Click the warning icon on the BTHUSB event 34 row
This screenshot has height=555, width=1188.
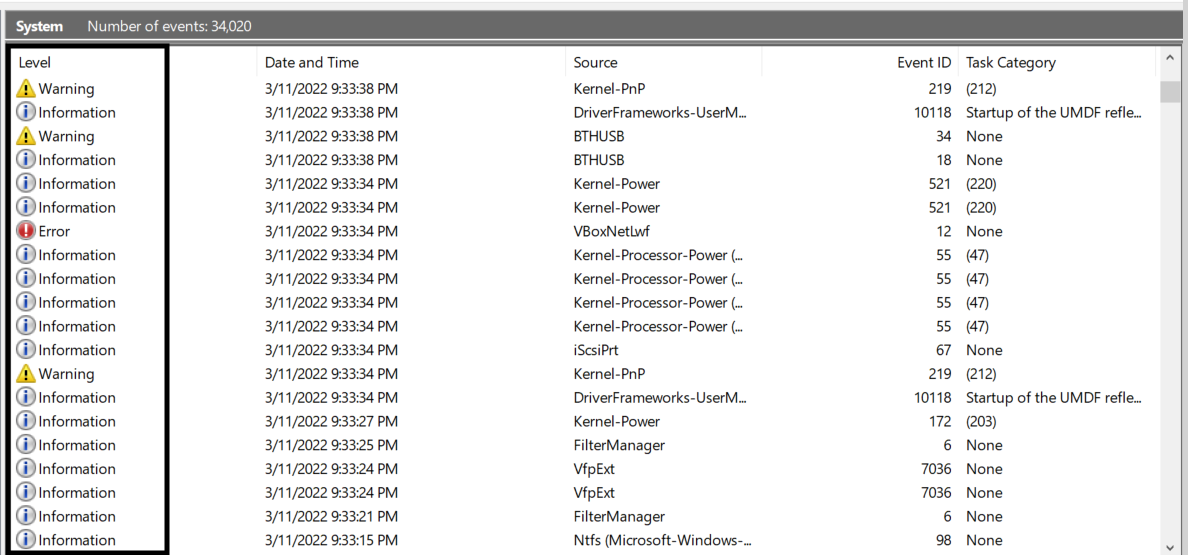[26, 136]
